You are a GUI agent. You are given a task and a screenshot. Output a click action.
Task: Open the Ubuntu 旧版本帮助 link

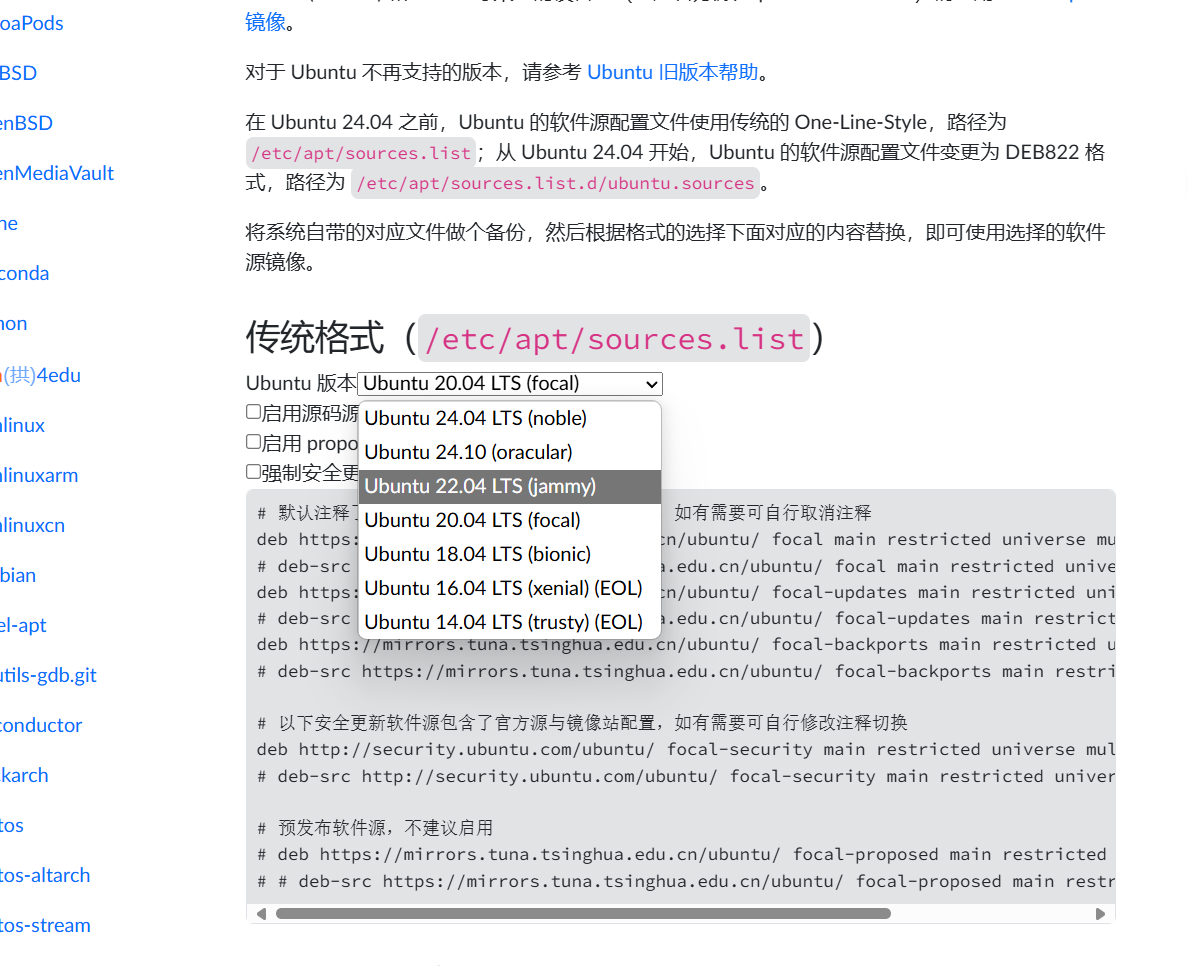pos(673,72)
